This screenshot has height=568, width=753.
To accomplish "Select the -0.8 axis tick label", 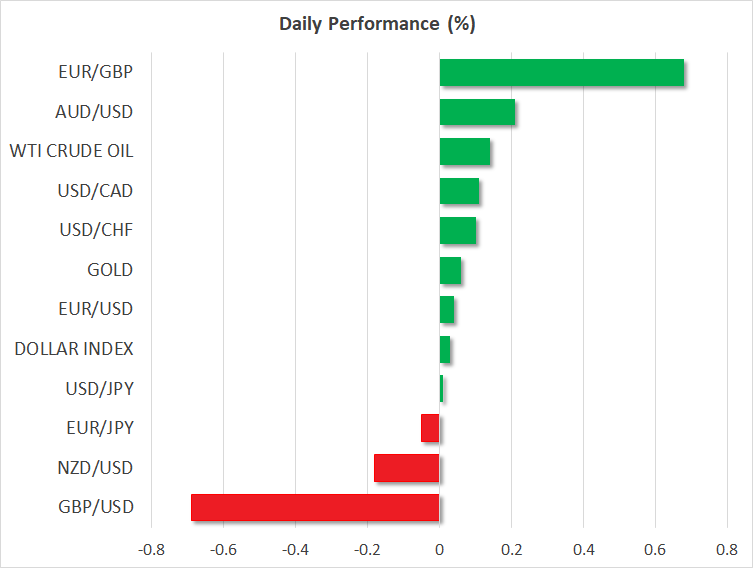I will [151, 548].
